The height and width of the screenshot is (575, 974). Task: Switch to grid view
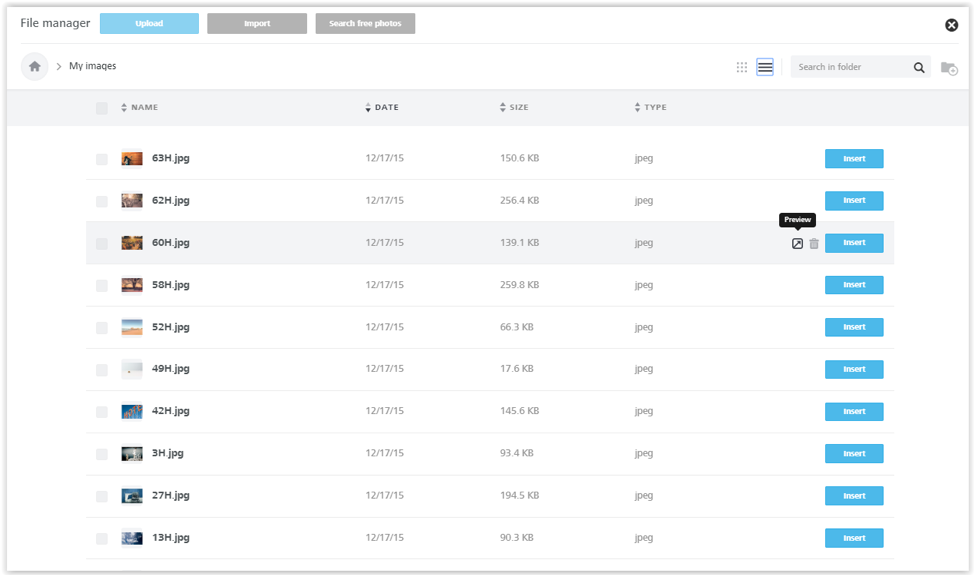click(x=742, y=67)
